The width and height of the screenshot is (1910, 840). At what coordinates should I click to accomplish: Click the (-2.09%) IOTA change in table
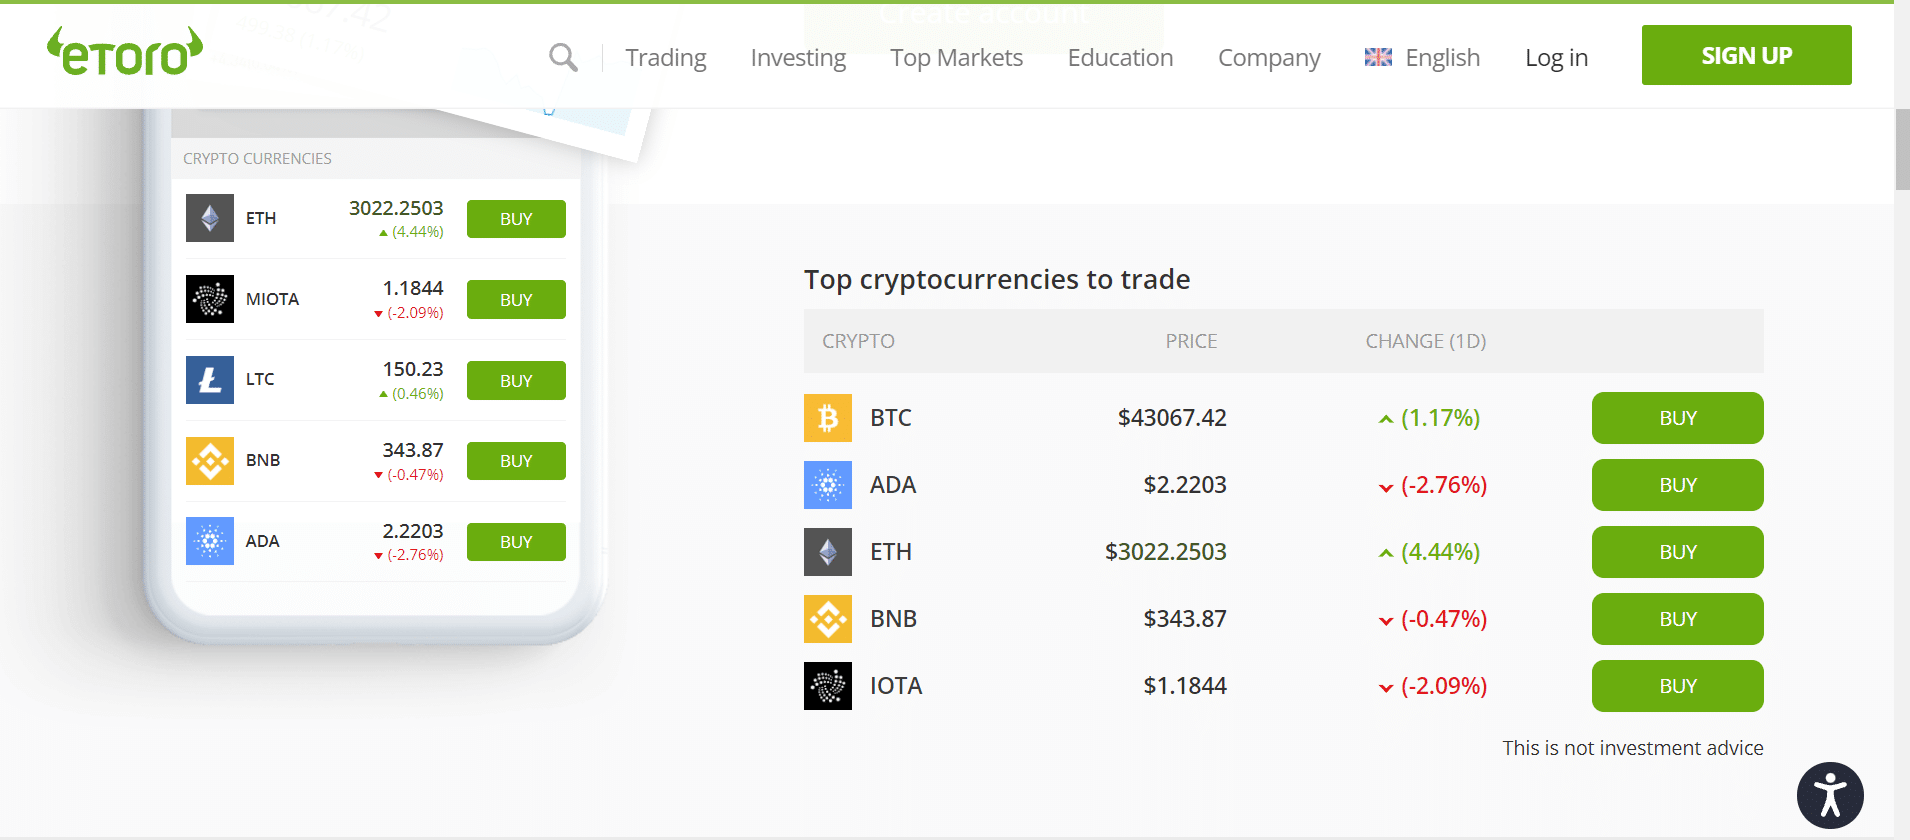pyautogui.click(x=1444, y=686)
